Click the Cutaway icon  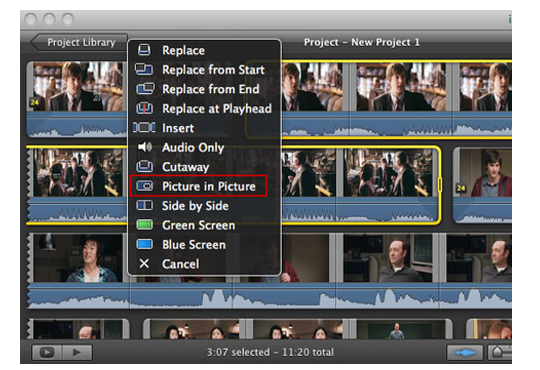click(144, 166)
